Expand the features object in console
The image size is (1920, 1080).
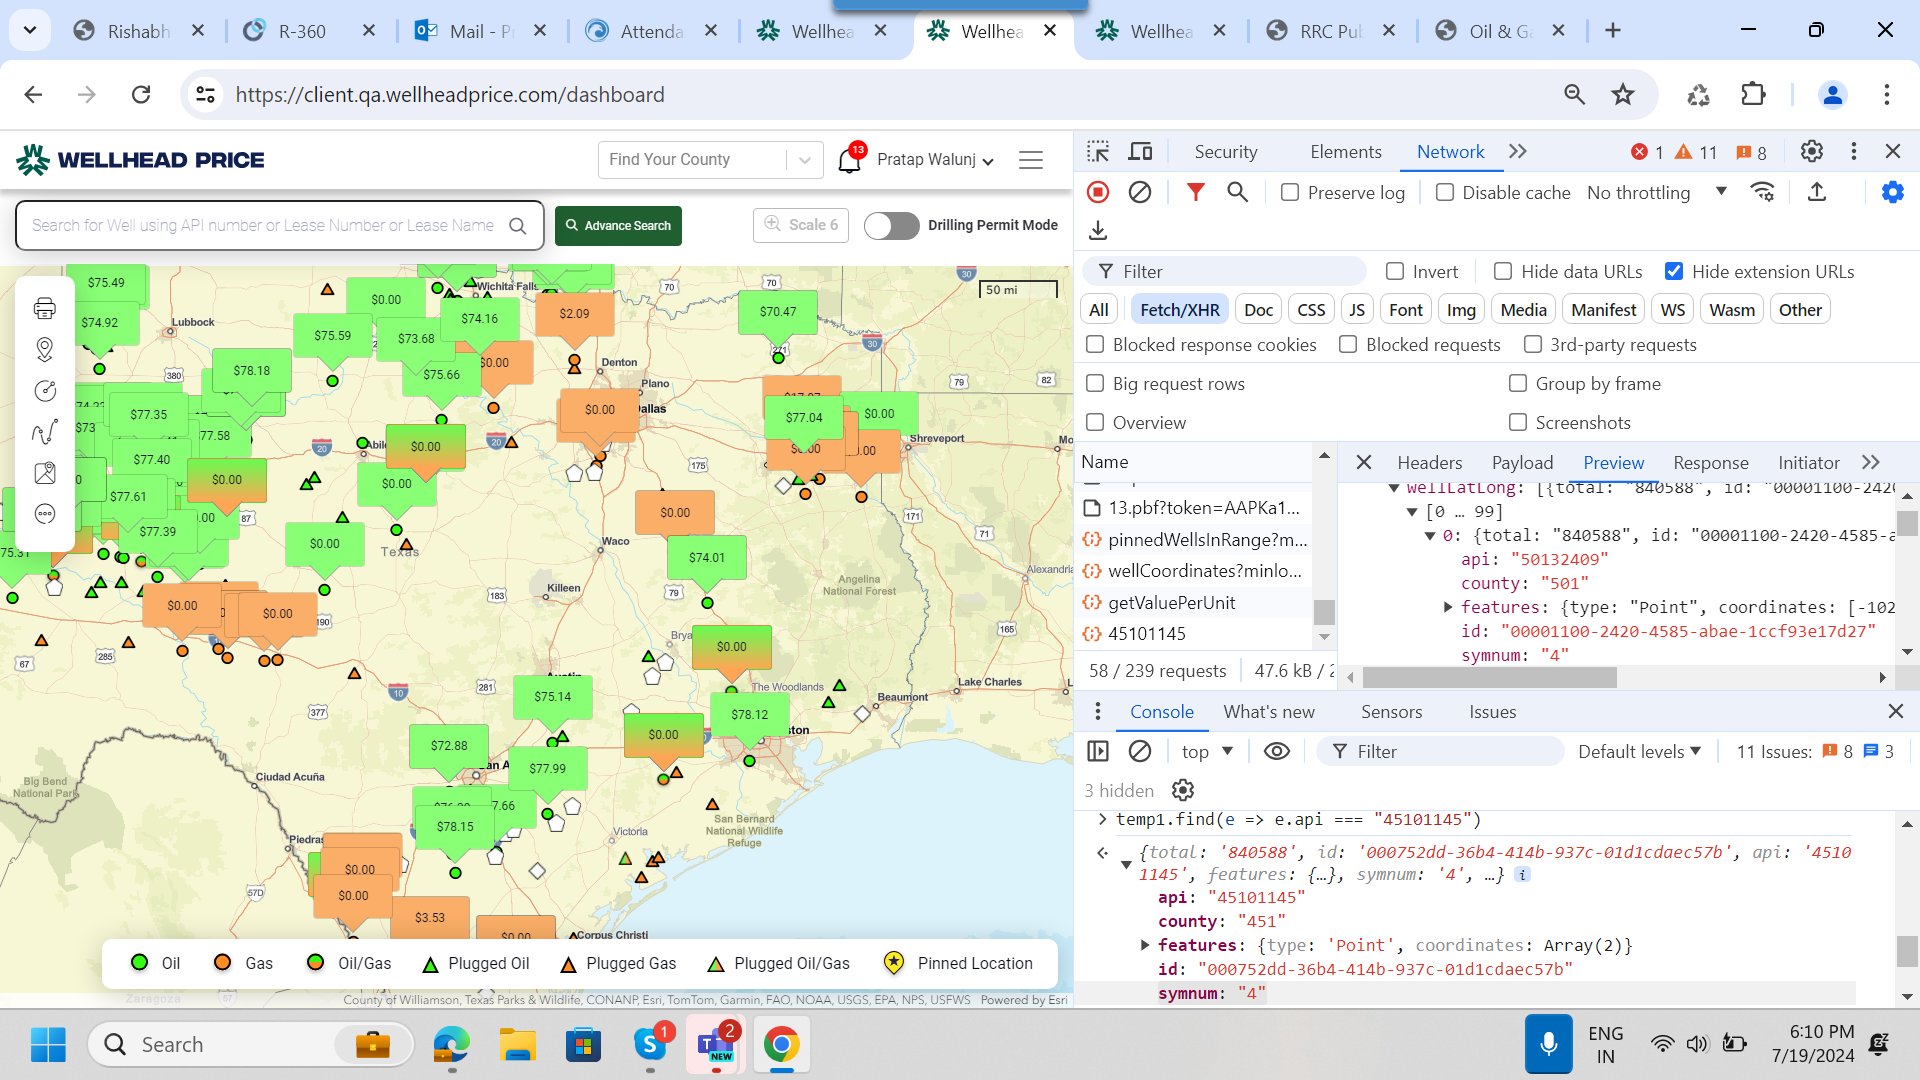pos(1145,945)
